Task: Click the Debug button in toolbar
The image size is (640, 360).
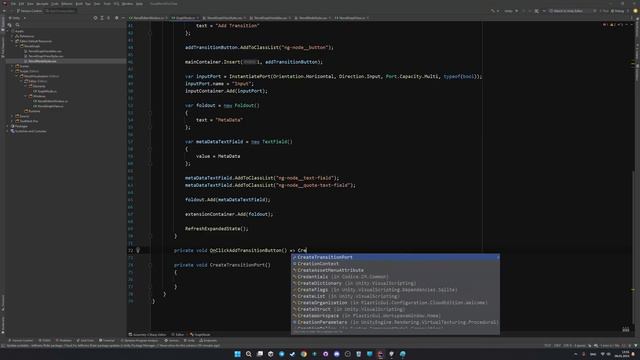Action: [618, 11]
